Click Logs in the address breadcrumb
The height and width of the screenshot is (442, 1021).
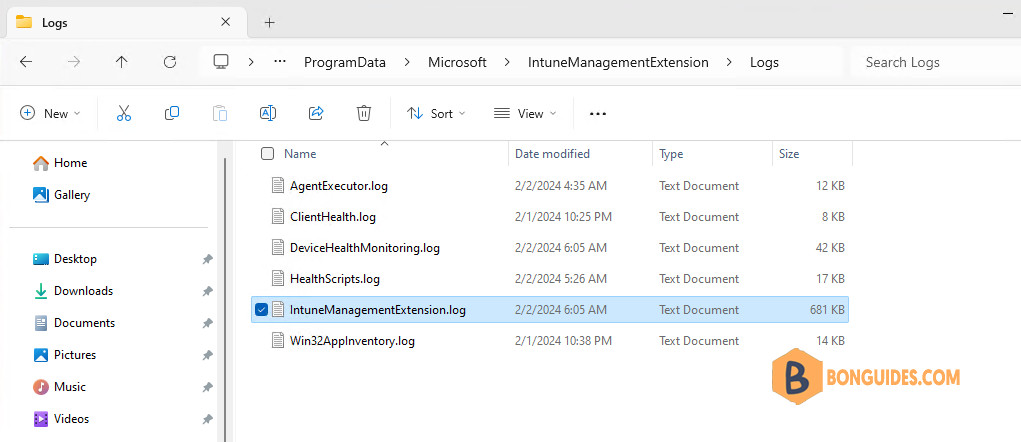764,62
